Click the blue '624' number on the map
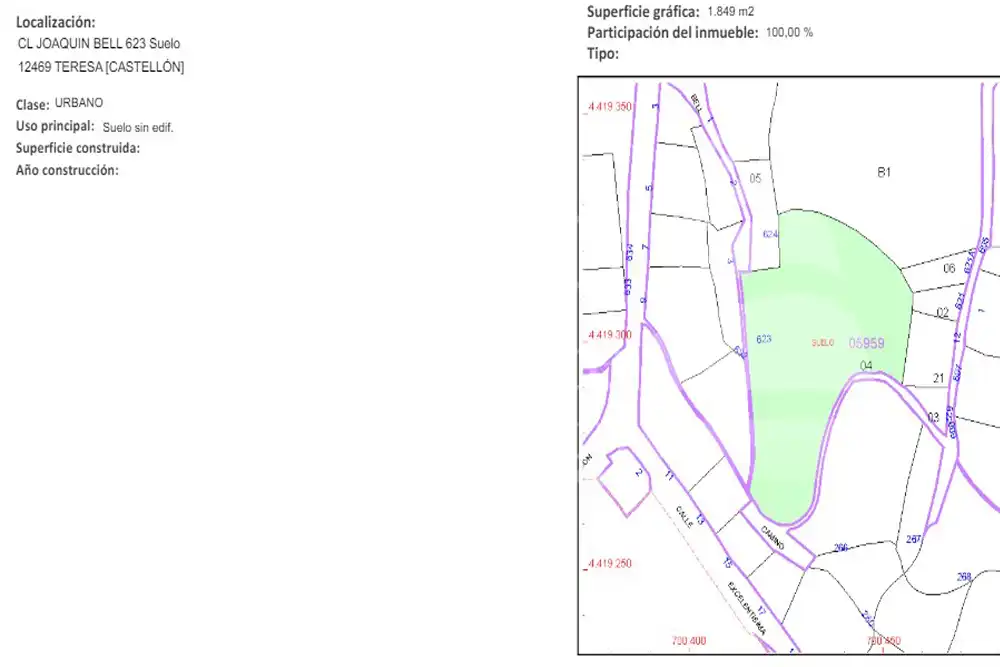Screen dimensions: 1000x667 coord(770,234)
